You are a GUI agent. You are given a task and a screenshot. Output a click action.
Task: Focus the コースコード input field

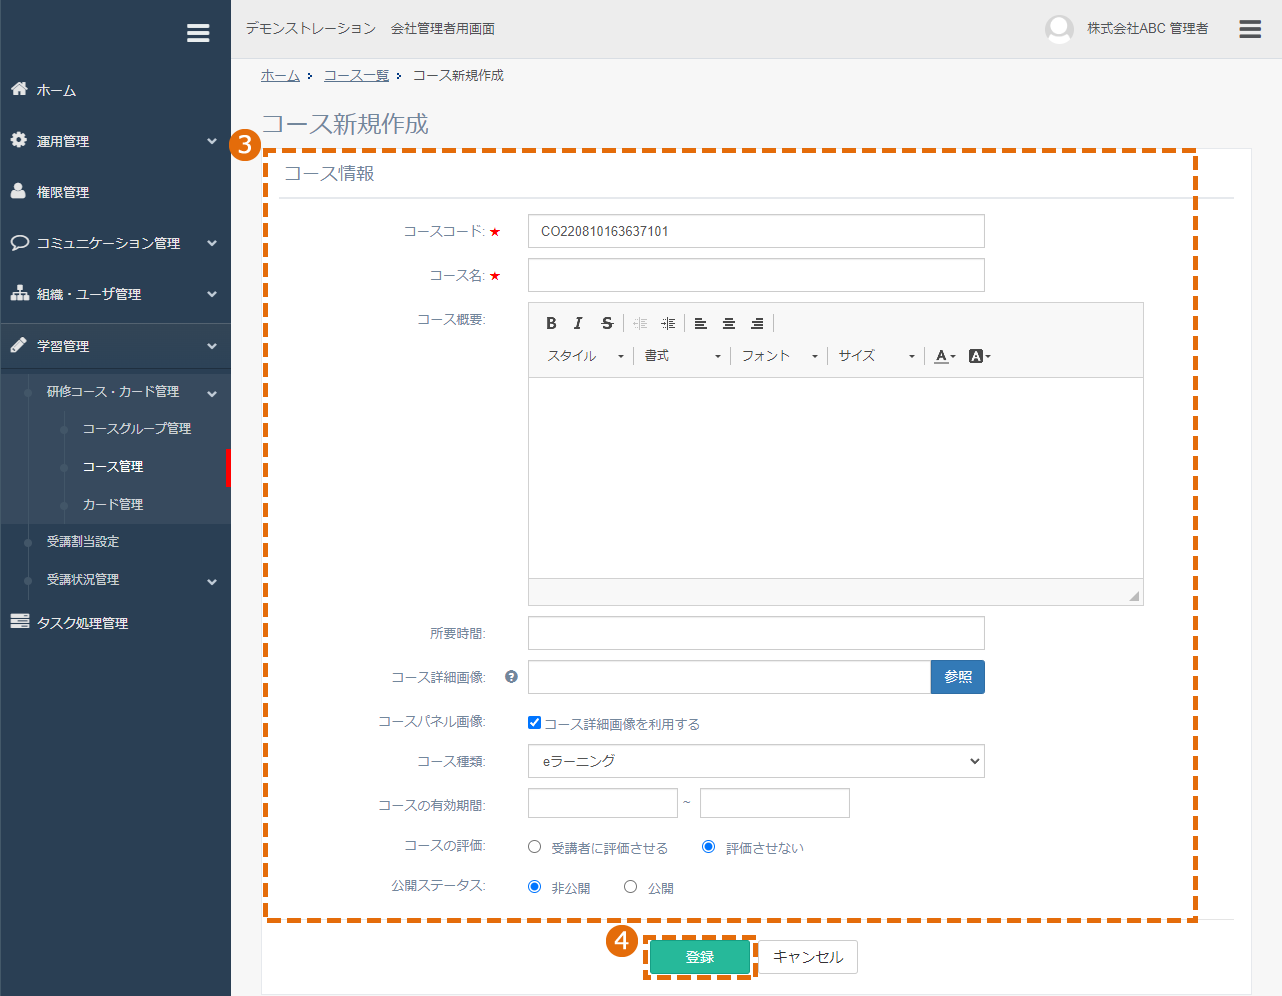756,231
